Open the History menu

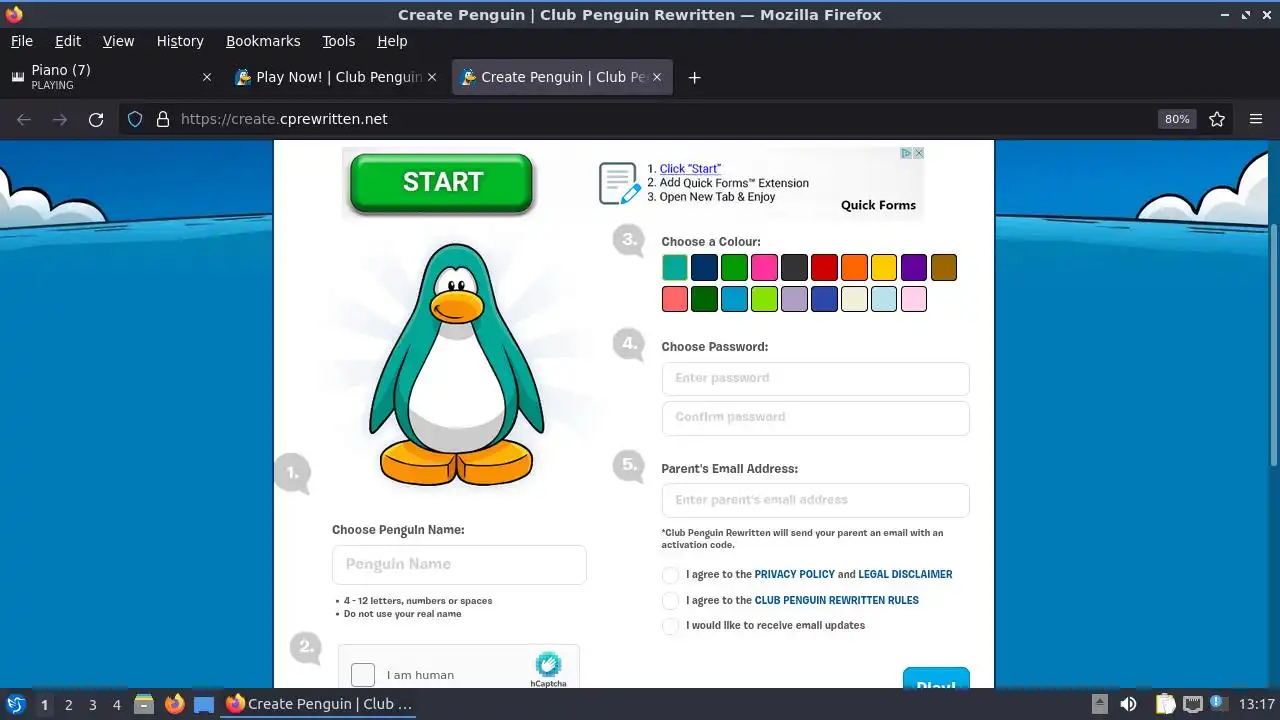pos(180,41)
